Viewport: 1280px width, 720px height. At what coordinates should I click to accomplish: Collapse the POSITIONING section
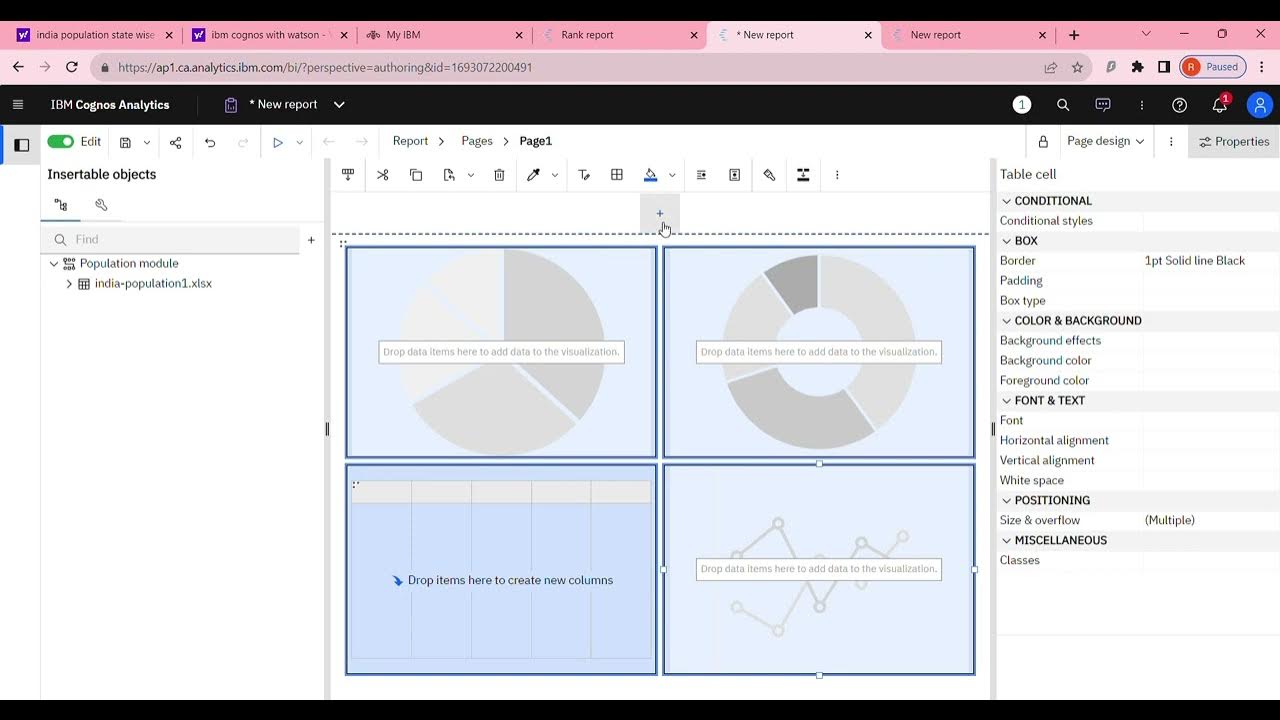coord(1007,500)
